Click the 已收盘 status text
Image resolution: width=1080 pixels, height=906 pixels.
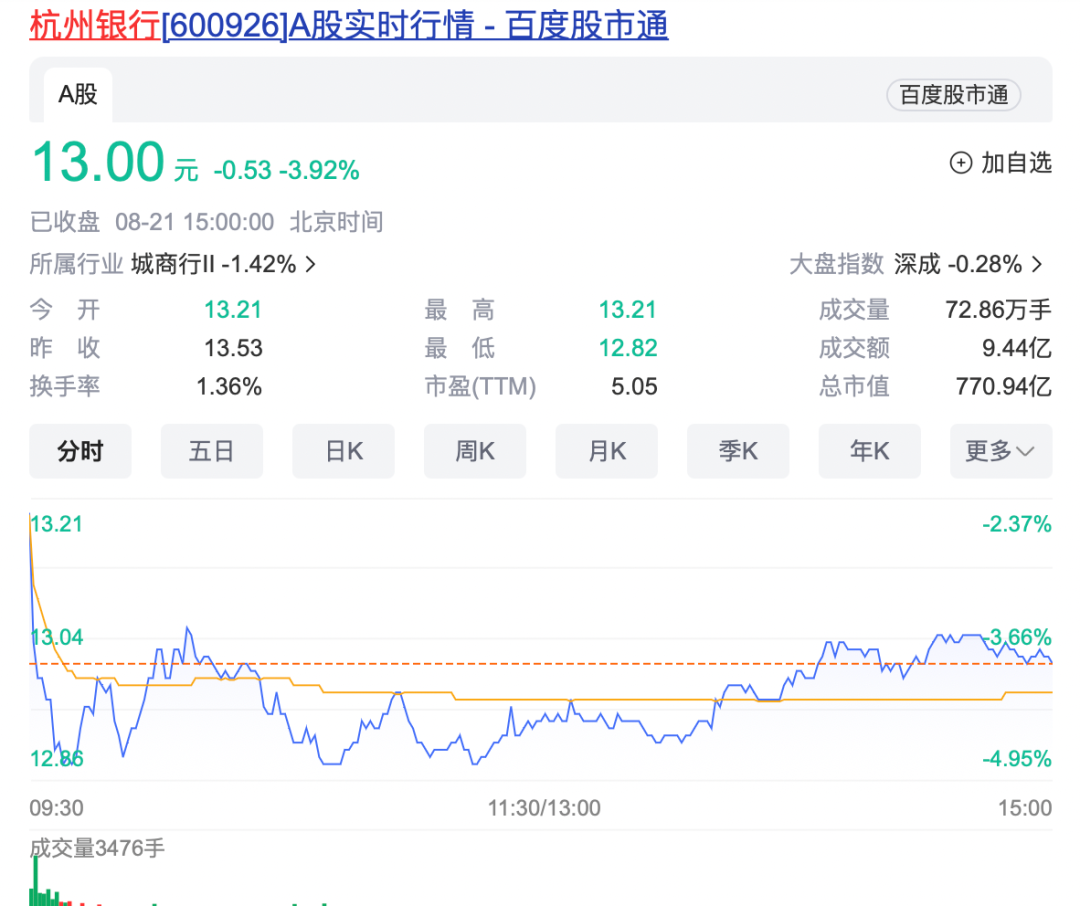65,222
